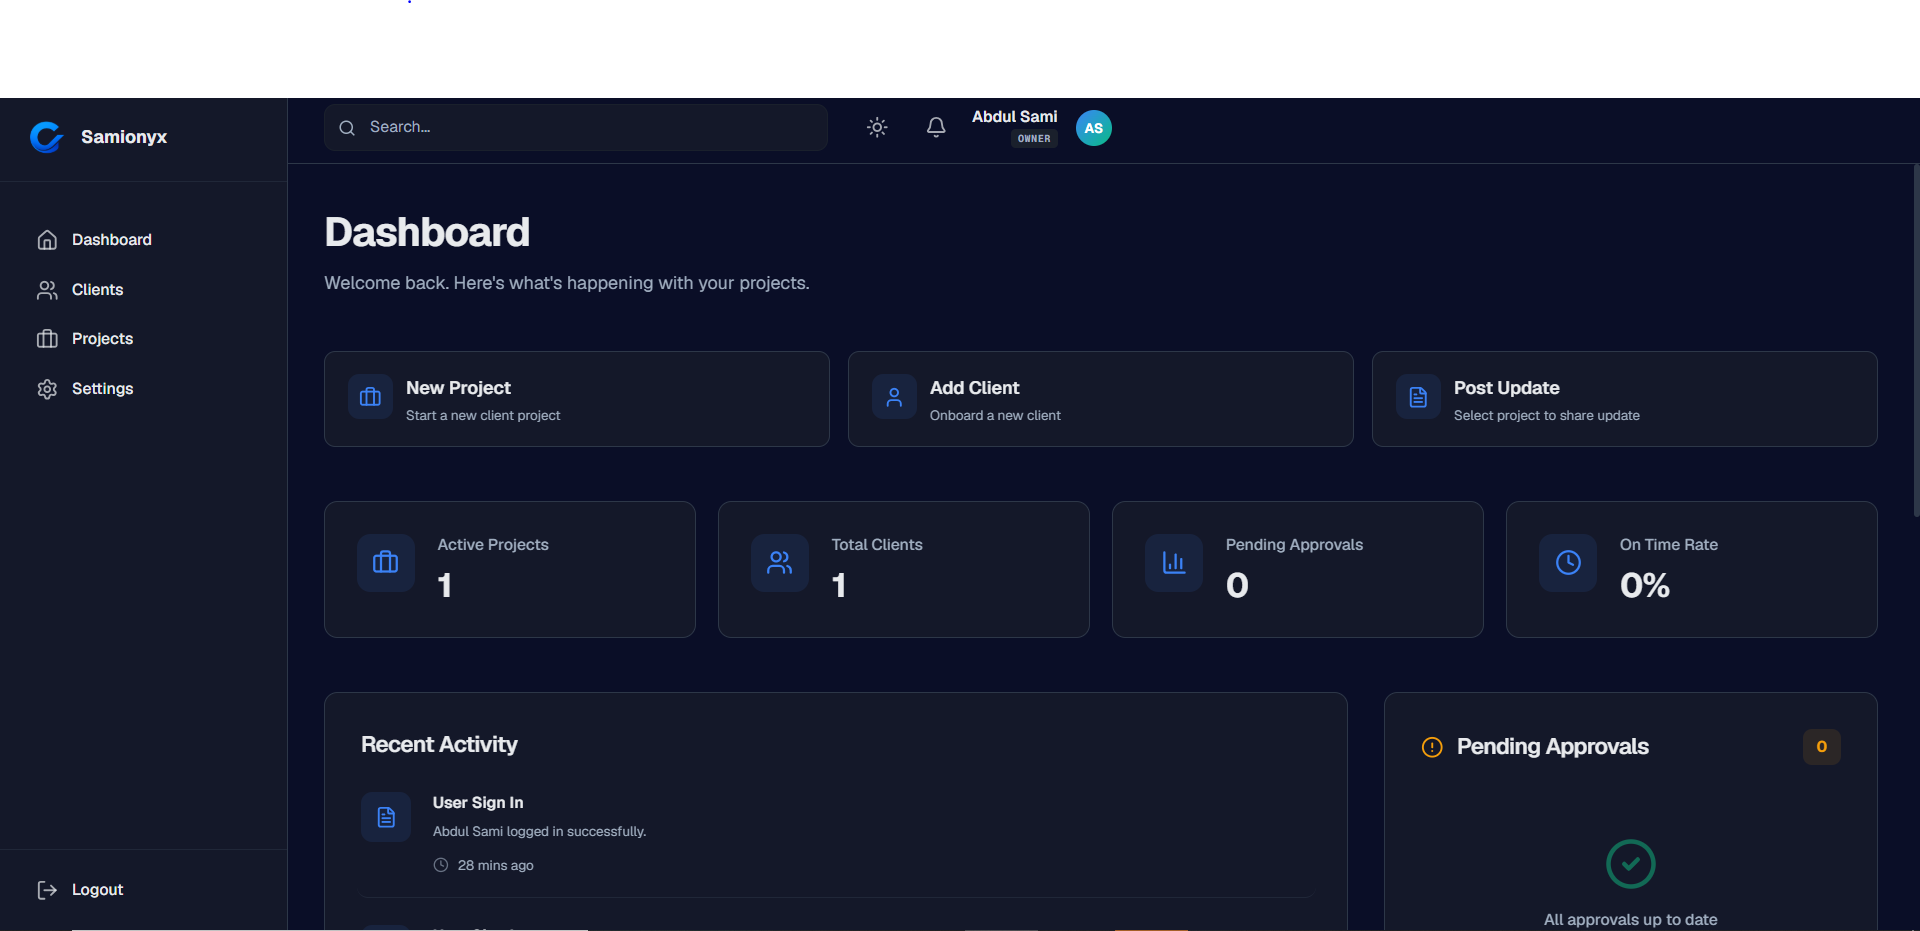Click the On Time Rate clock icon
This screenshot has width=1920, height=931.
click(1568, 563)
